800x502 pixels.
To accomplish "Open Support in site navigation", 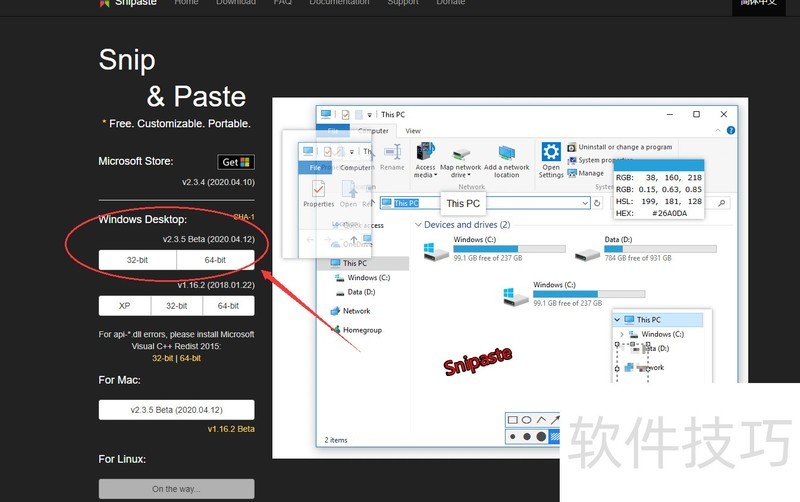I will (x=403, y=3).
